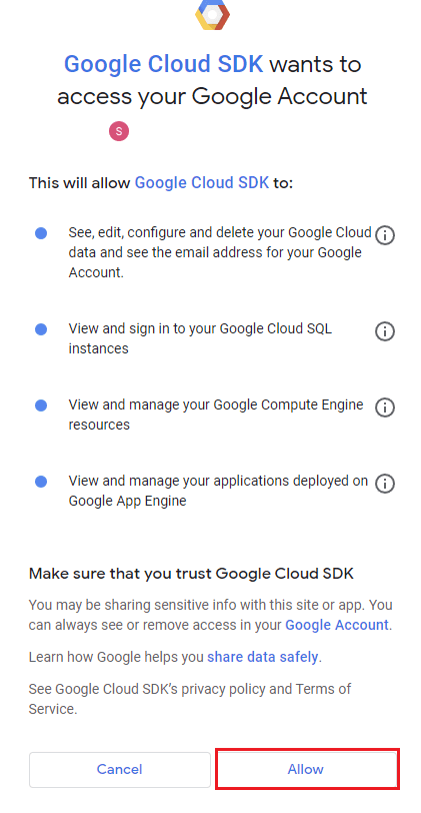Follow the 'share data safely' link
Image resolution: width=421 pixels, height=813 pixels.
click(263, 657)
